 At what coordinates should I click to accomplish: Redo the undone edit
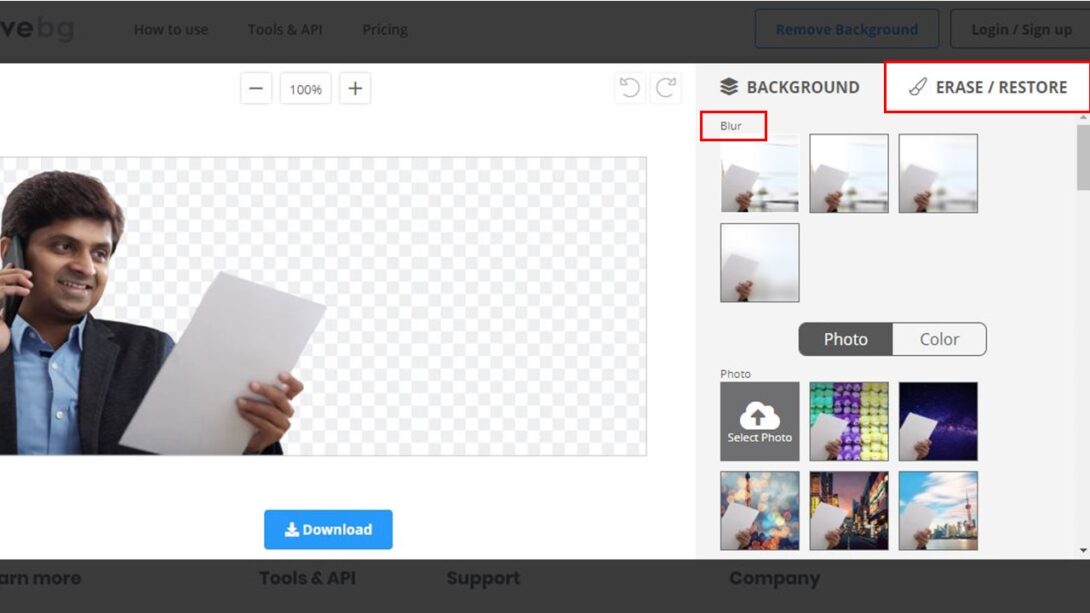[x=665, y=88]
